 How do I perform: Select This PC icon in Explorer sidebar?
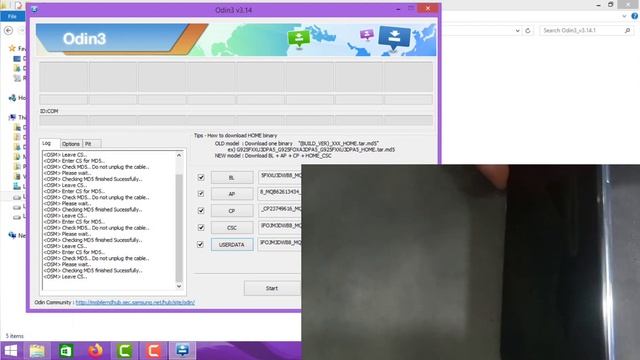click(x=12, y=118)
